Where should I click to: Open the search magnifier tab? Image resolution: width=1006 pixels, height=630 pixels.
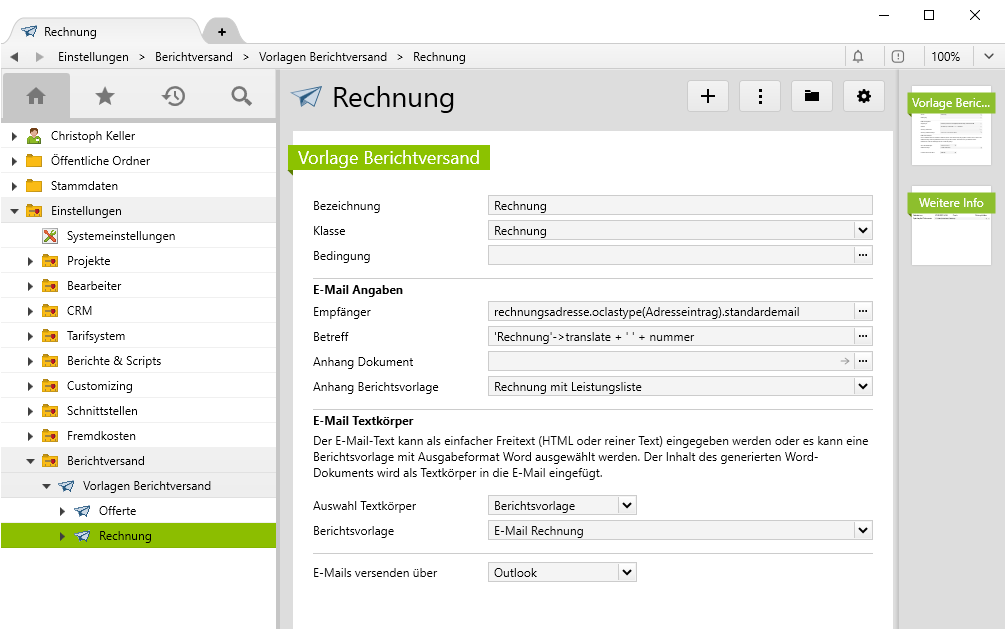[241, 96]
